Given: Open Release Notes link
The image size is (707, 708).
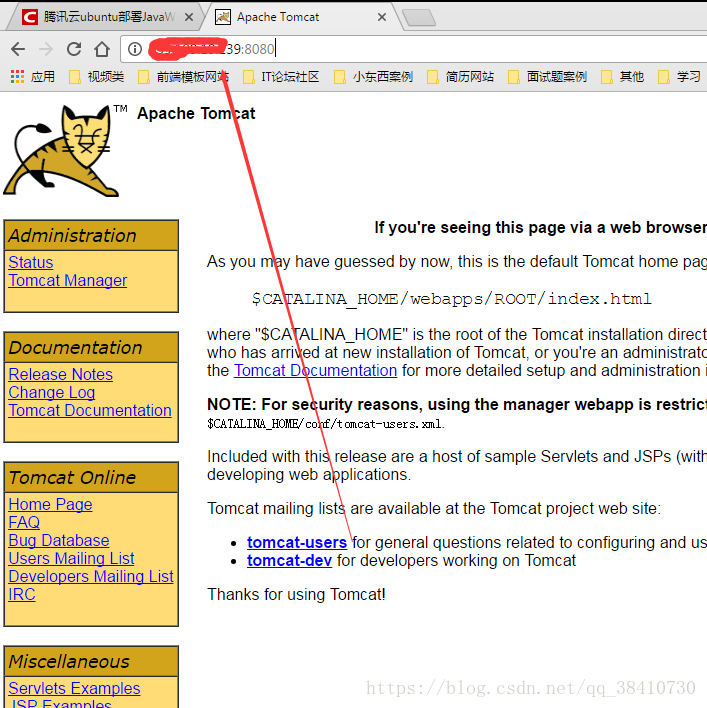Looking at the screenshot, I should pyautogui.click(x=60, y=374).
